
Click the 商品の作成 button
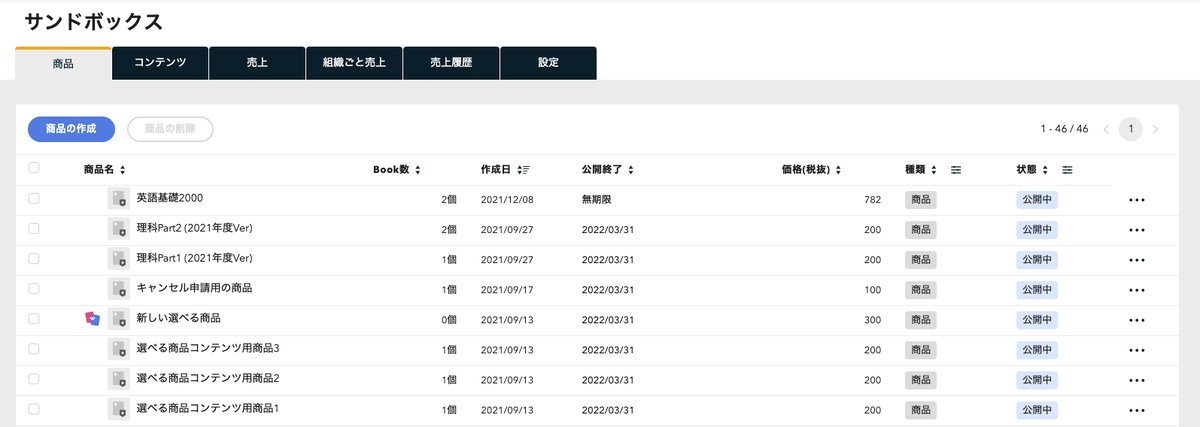pos(71,129)
